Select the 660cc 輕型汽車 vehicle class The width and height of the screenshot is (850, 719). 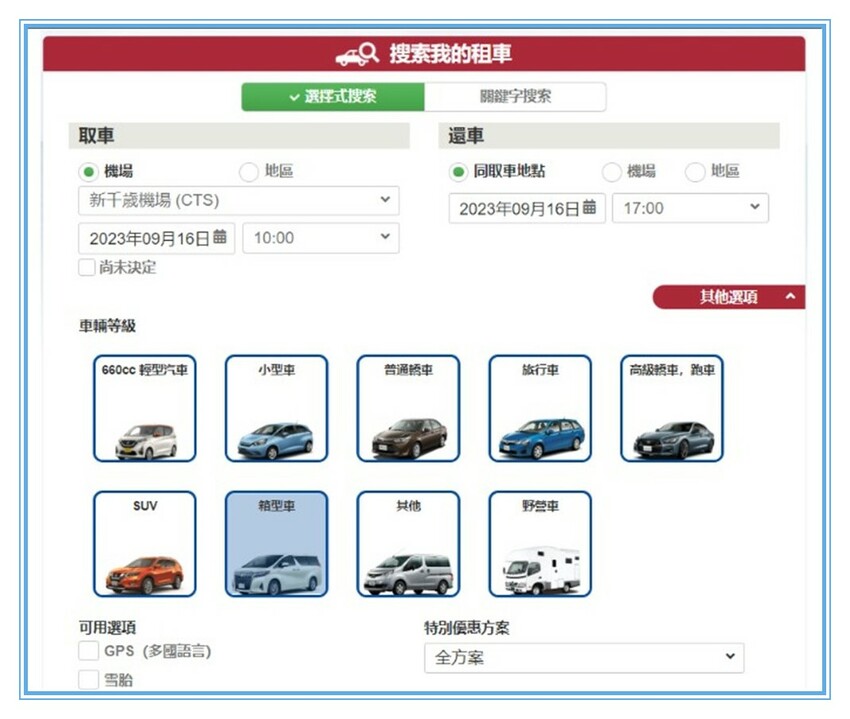[x=145, y=408]
